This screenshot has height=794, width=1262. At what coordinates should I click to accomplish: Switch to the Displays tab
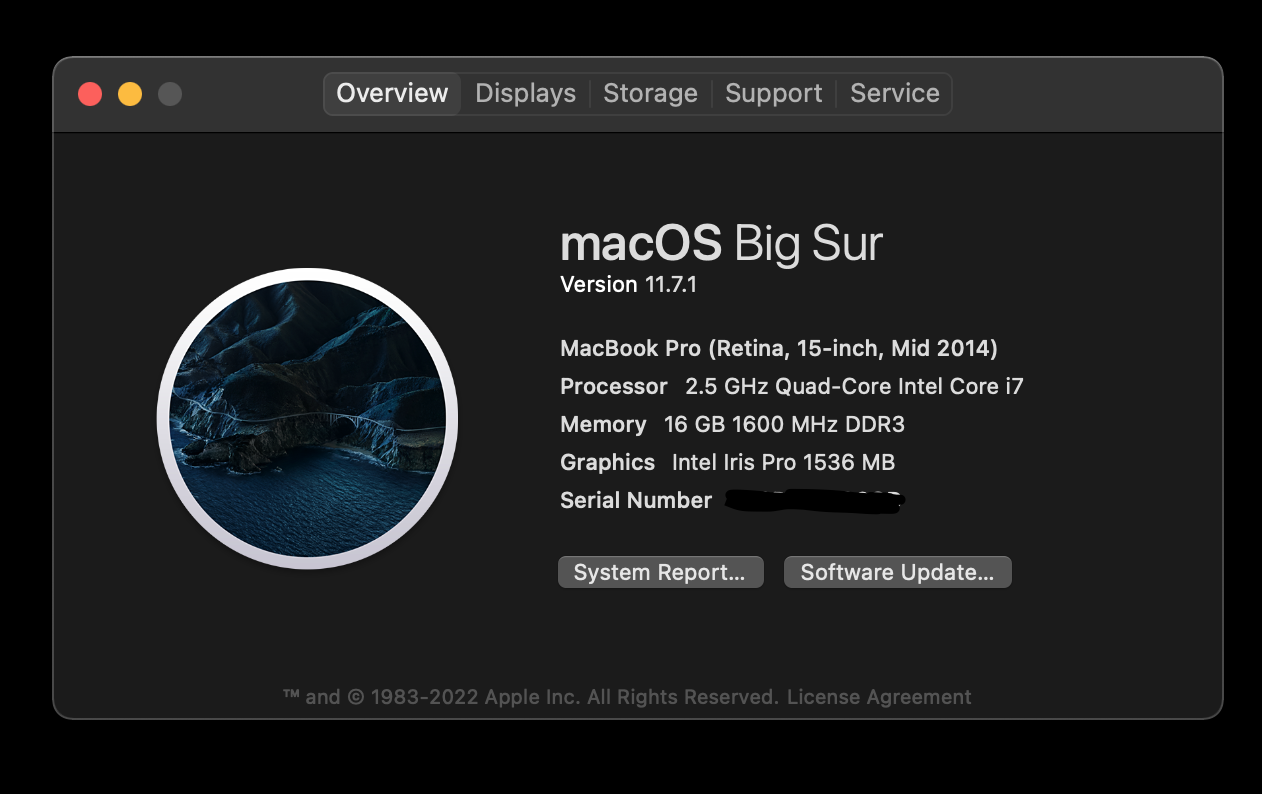coord(525,93)
